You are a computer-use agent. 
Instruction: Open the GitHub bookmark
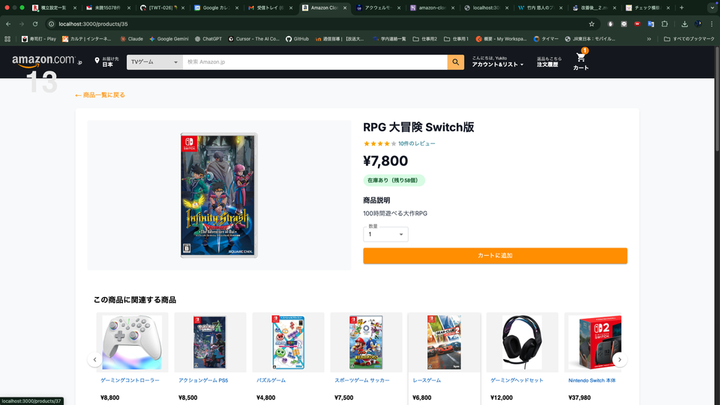click(297, 39)
